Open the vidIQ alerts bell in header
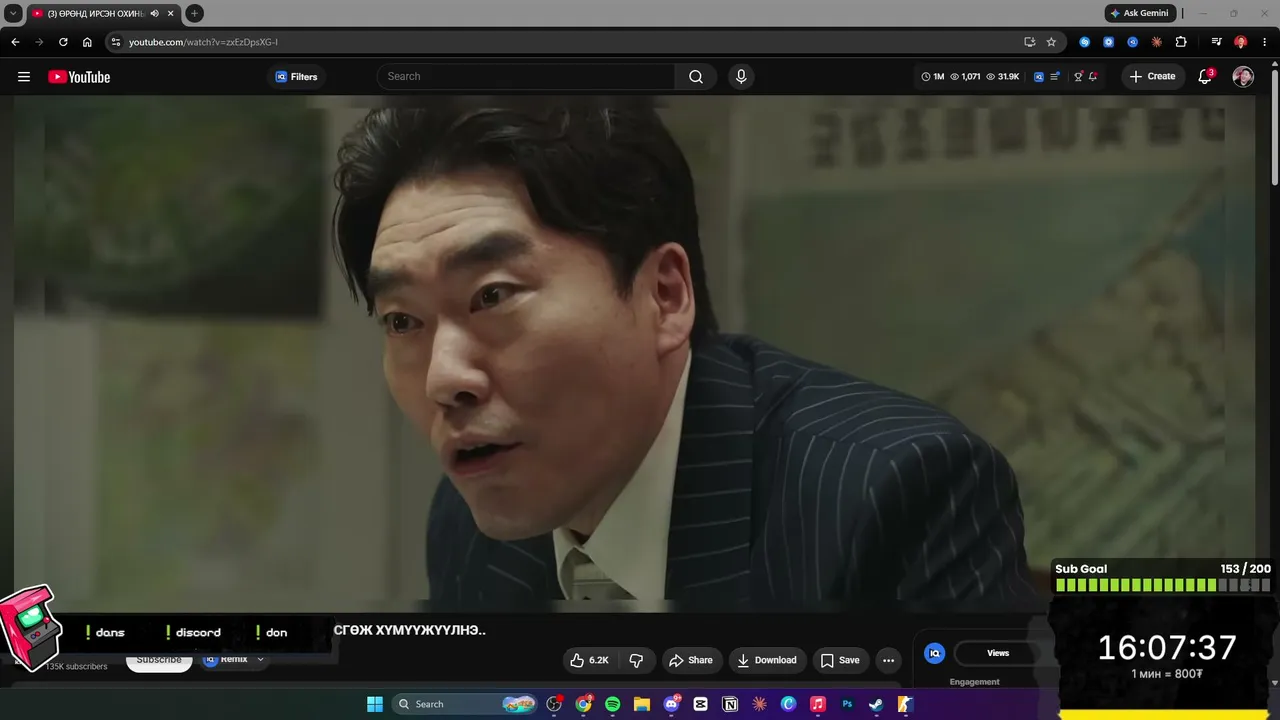This screenshot has height=720, width=1280. point(1093,77)
